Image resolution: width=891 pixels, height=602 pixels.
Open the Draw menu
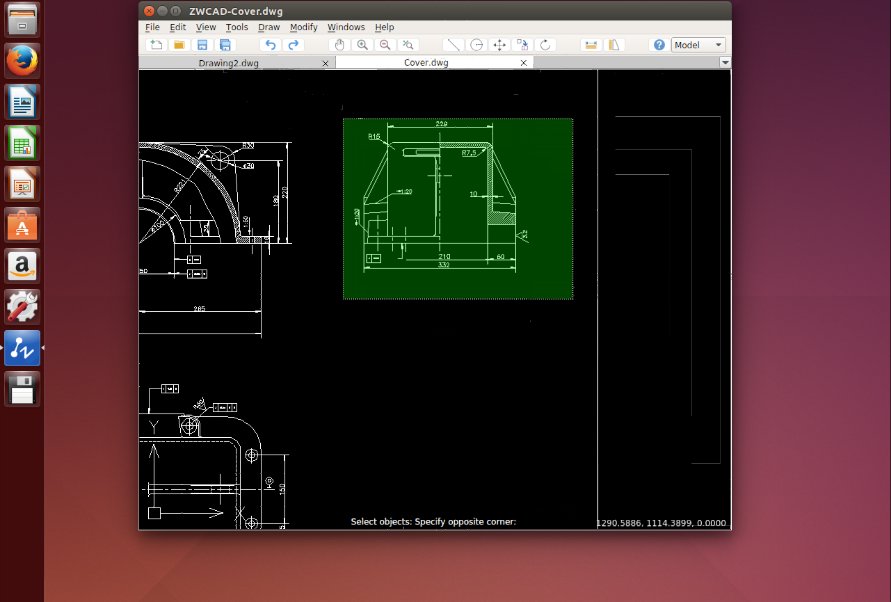coord(269,27)
